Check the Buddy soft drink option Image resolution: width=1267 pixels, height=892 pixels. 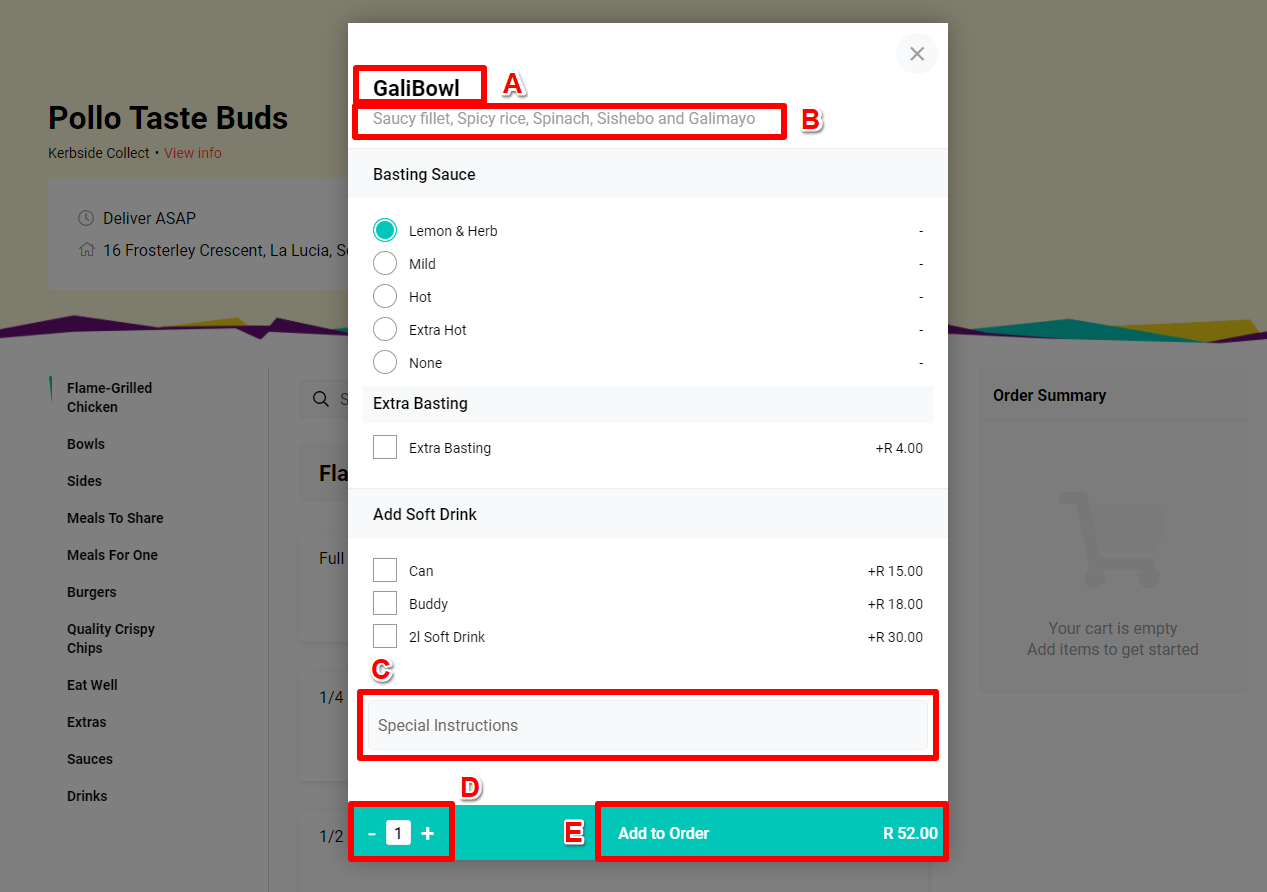[x=385, y=603]
